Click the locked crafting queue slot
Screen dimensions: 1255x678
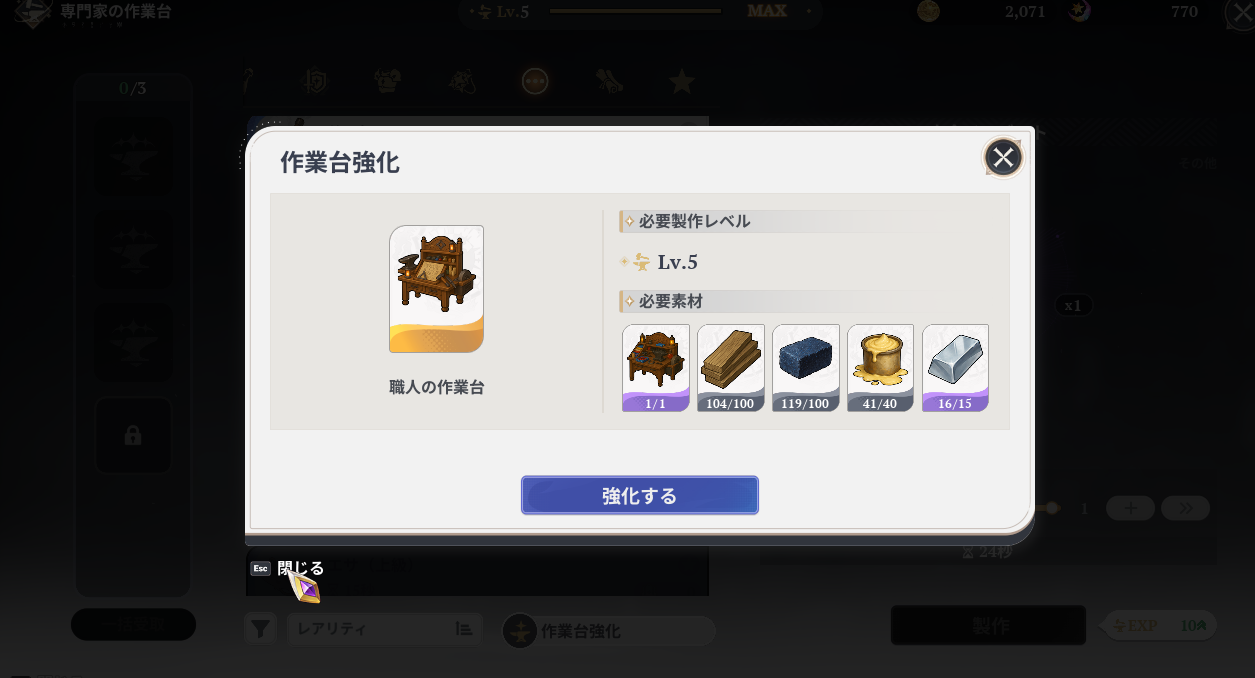click(x=133, y=436)
